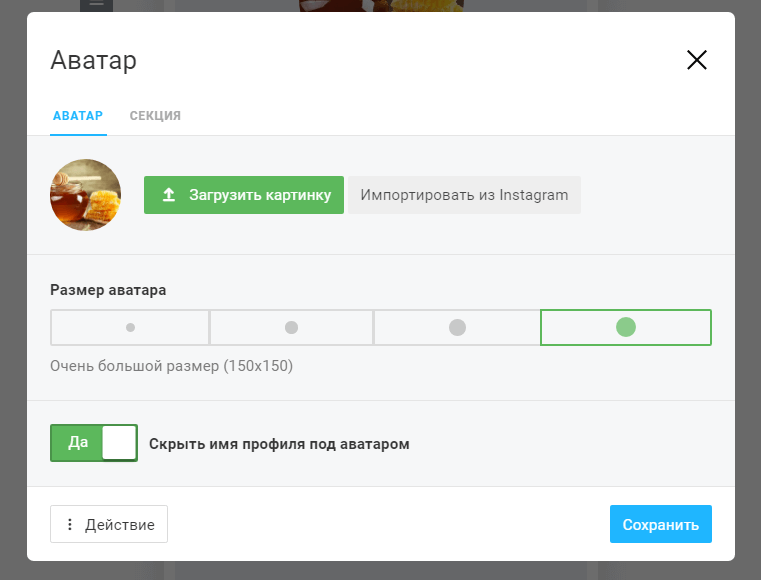Select the very large green size dot
The height and width of the screenshot is (580, 761).
[626, 327]
